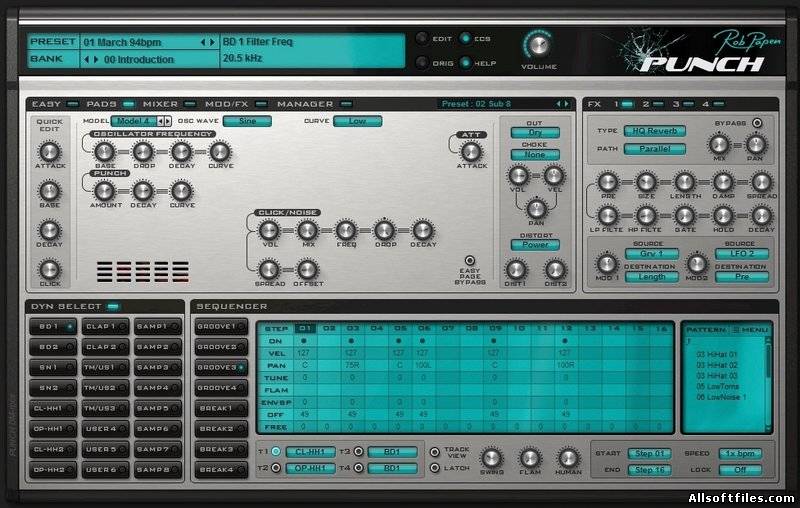This screenshot has width=800, height=508.
Task: Toggle the Orig button
Action: [x=421, y=63]
